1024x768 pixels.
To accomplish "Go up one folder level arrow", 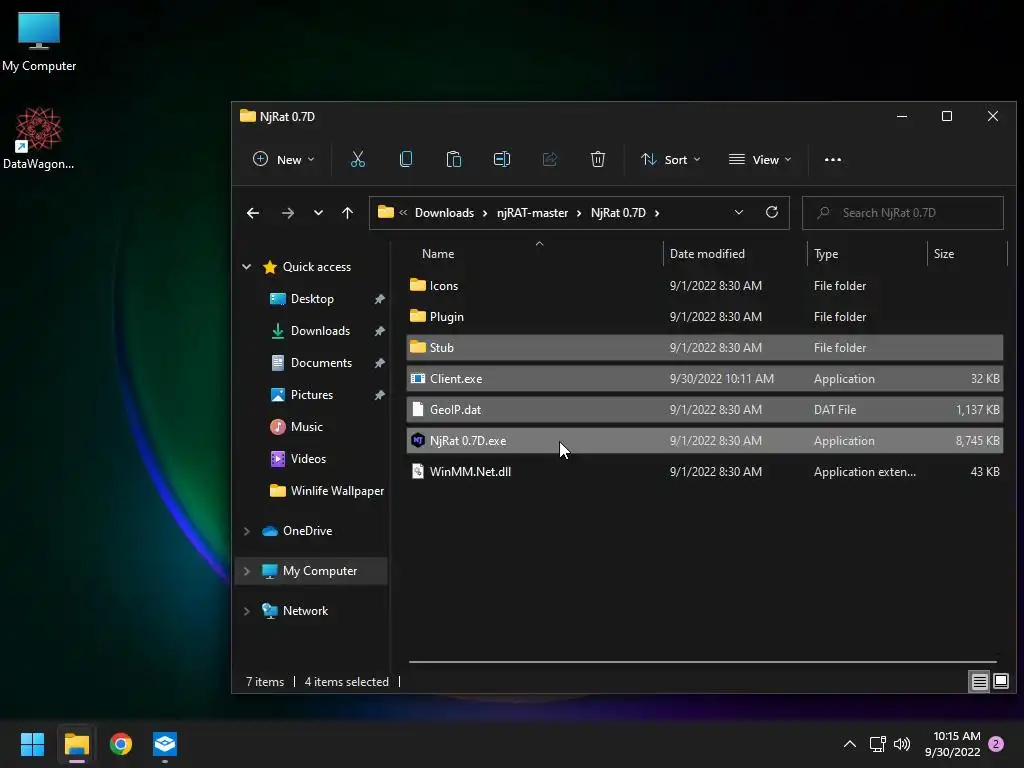I will tap(347, 213).
